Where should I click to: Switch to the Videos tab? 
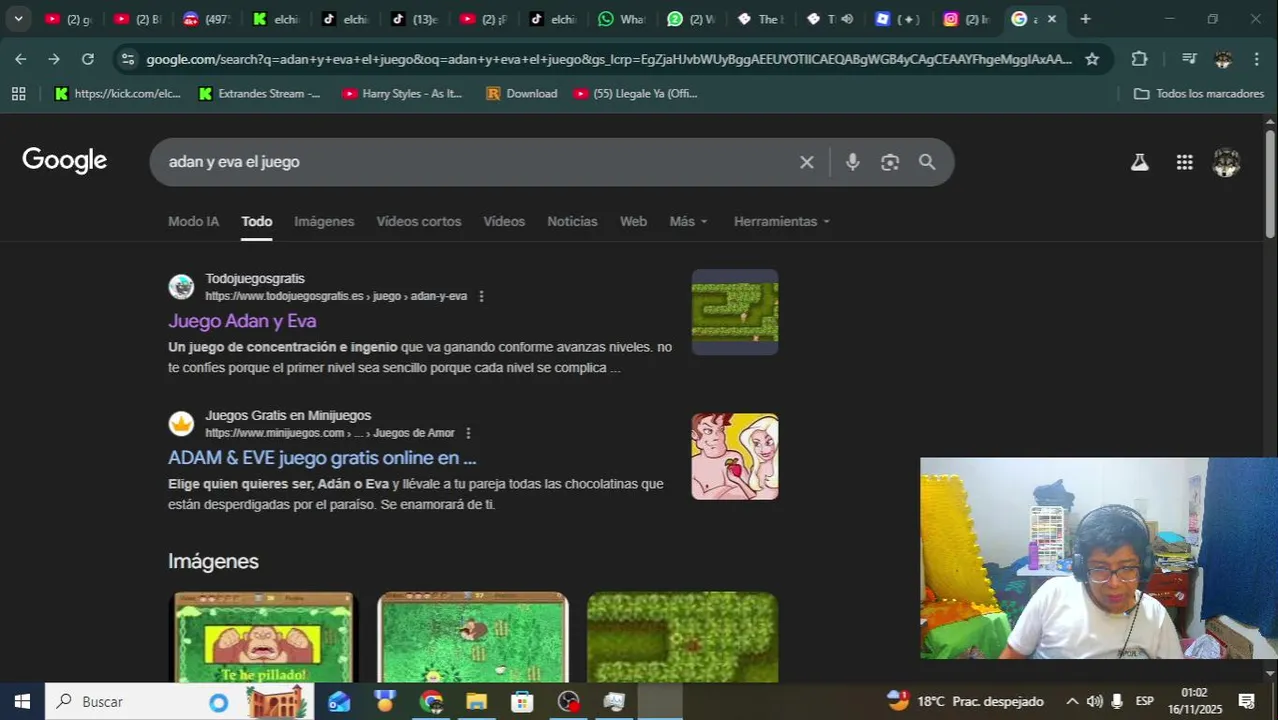pyautogui.click(x=504, y=221)
